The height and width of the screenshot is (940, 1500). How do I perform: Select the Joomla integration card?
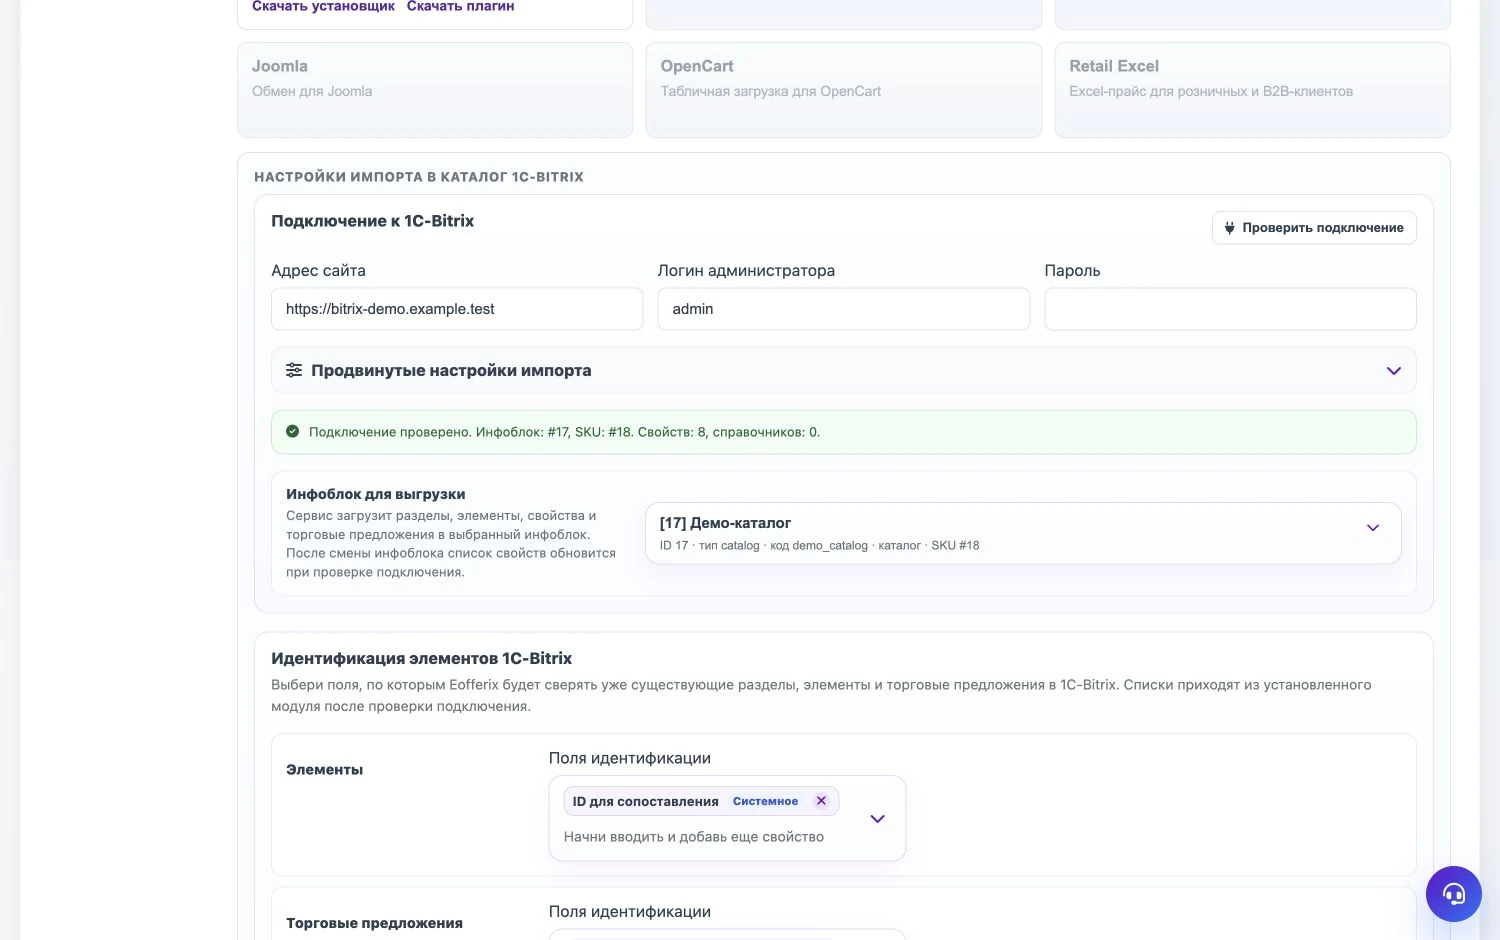coord(435,90)
